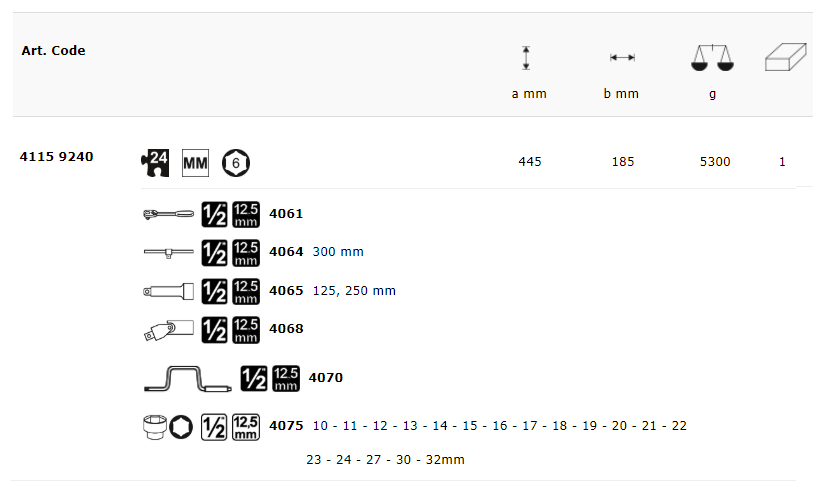Open part number 4064
813x481 pixels.
(x=286, y=252)
